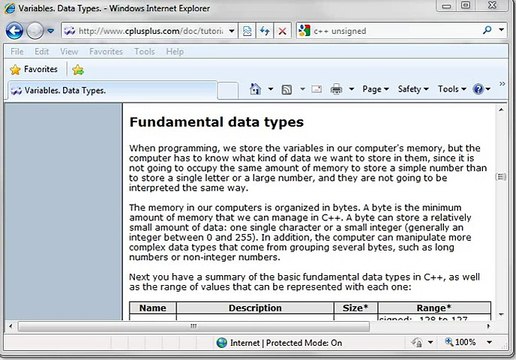Open the Page command bar menu
Screen dimensions: 516x360
pyautogui.click(x=376, y=89)
